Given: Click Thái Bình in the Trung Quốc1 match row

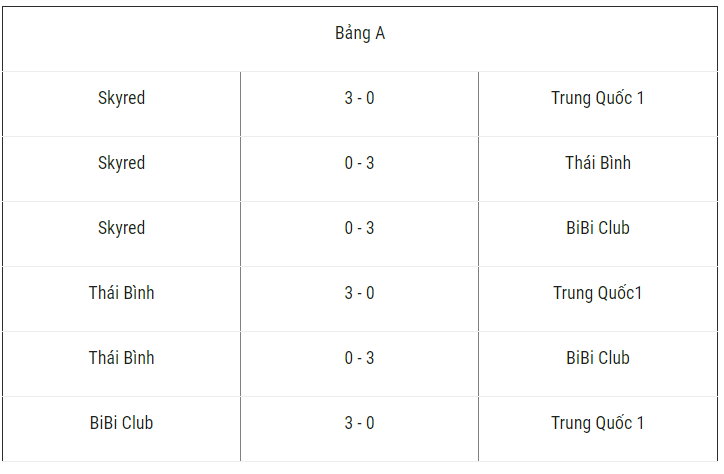Looking at the screenshot, I should [121, 293].
